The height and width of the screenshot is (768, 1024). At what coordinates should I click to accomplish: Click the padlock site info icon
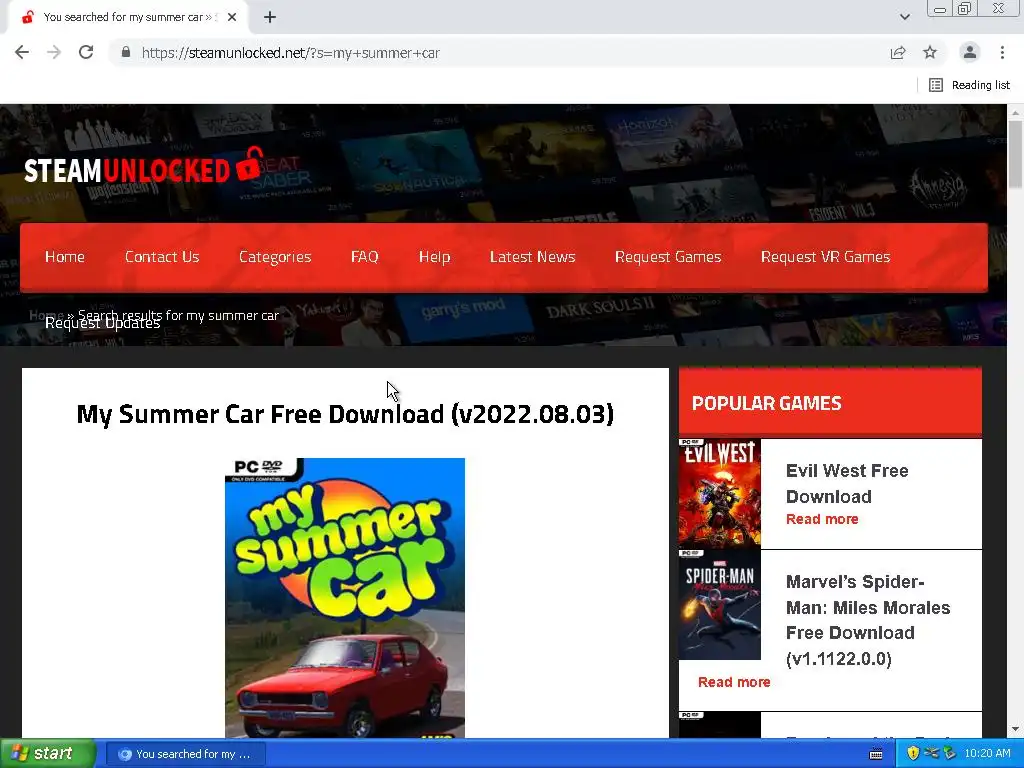pos(126,52)
